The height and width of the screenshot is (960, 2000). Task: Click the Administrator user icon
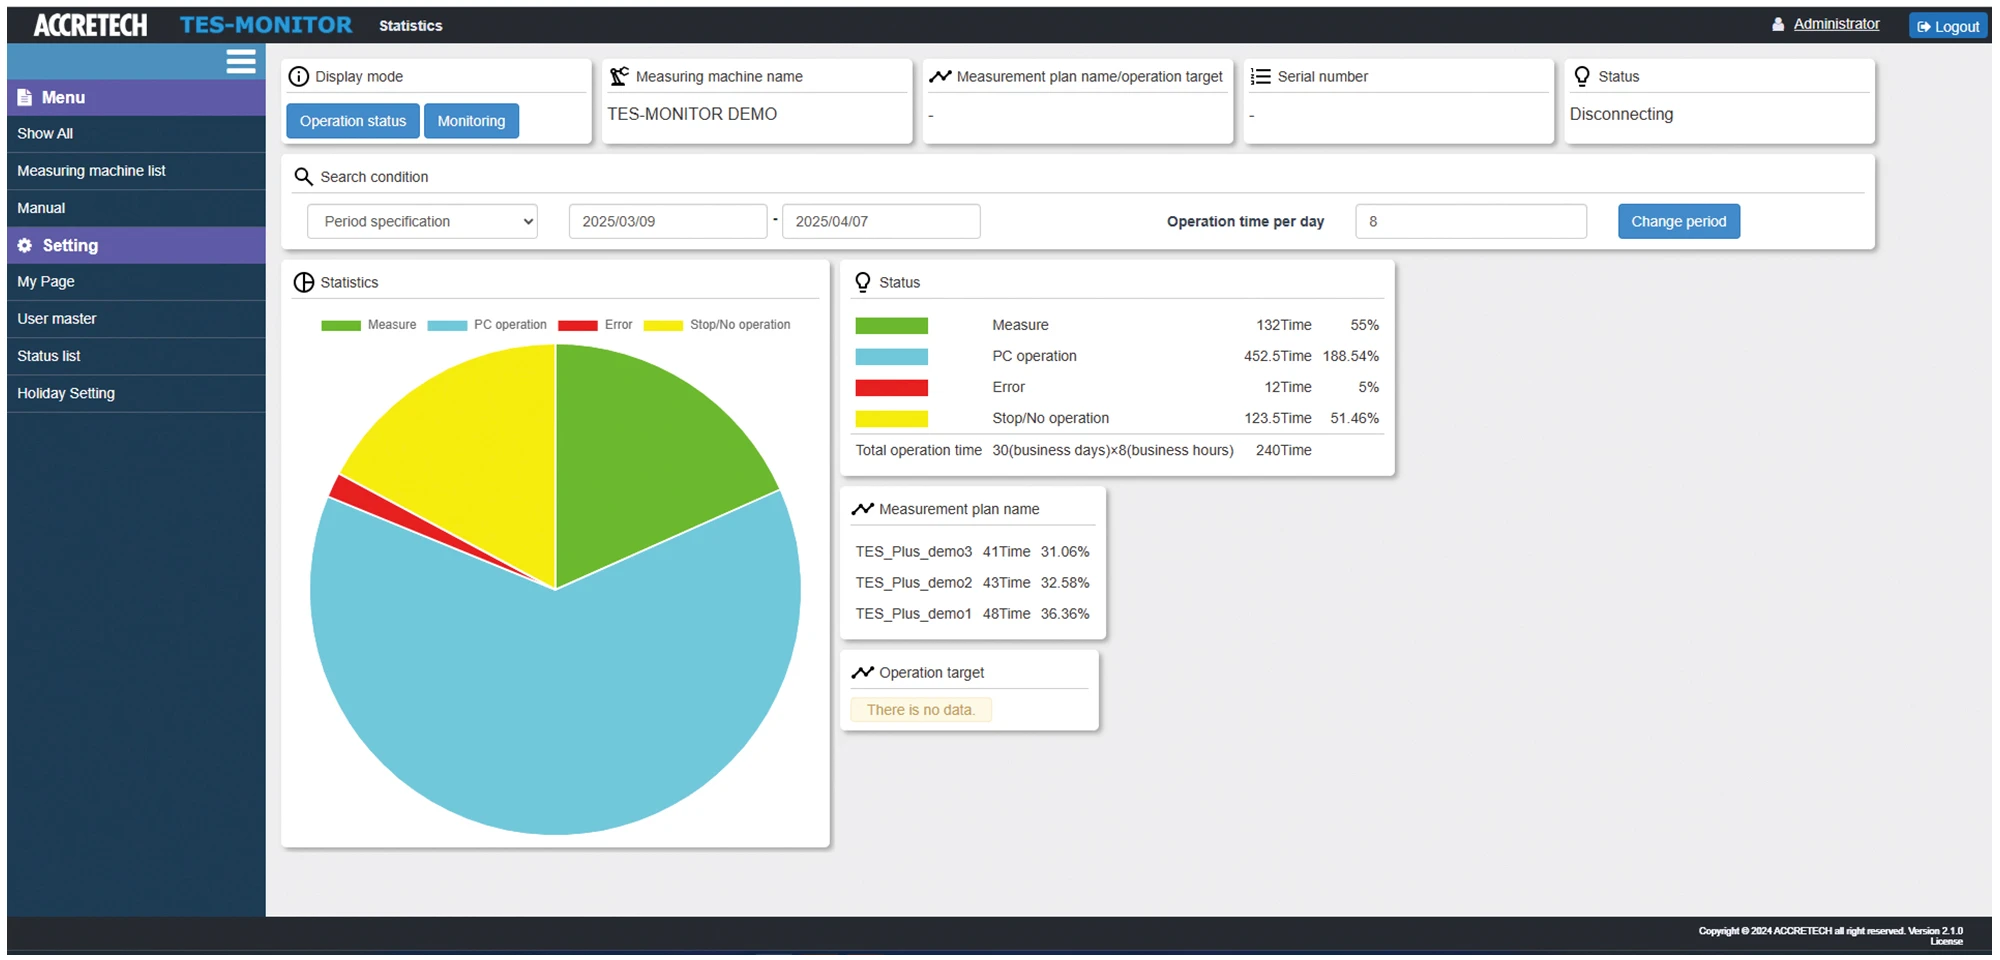[x=1778, y=25]
